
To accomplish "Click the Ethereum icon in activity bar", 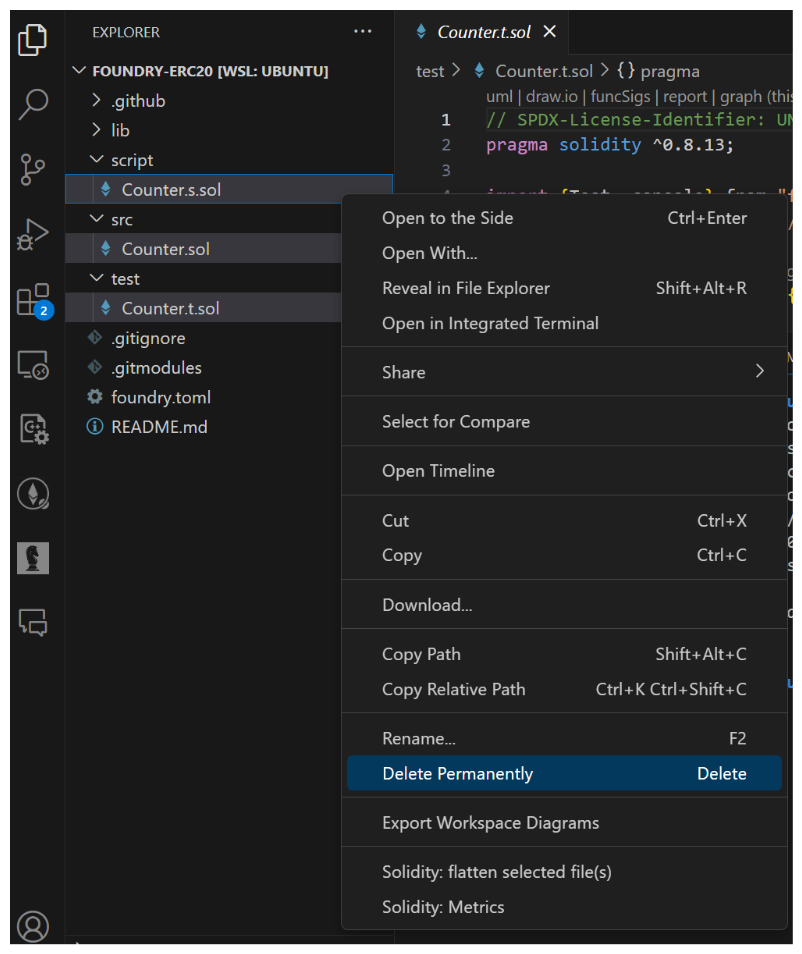I will pyautogui.click(x=33, y=493).
